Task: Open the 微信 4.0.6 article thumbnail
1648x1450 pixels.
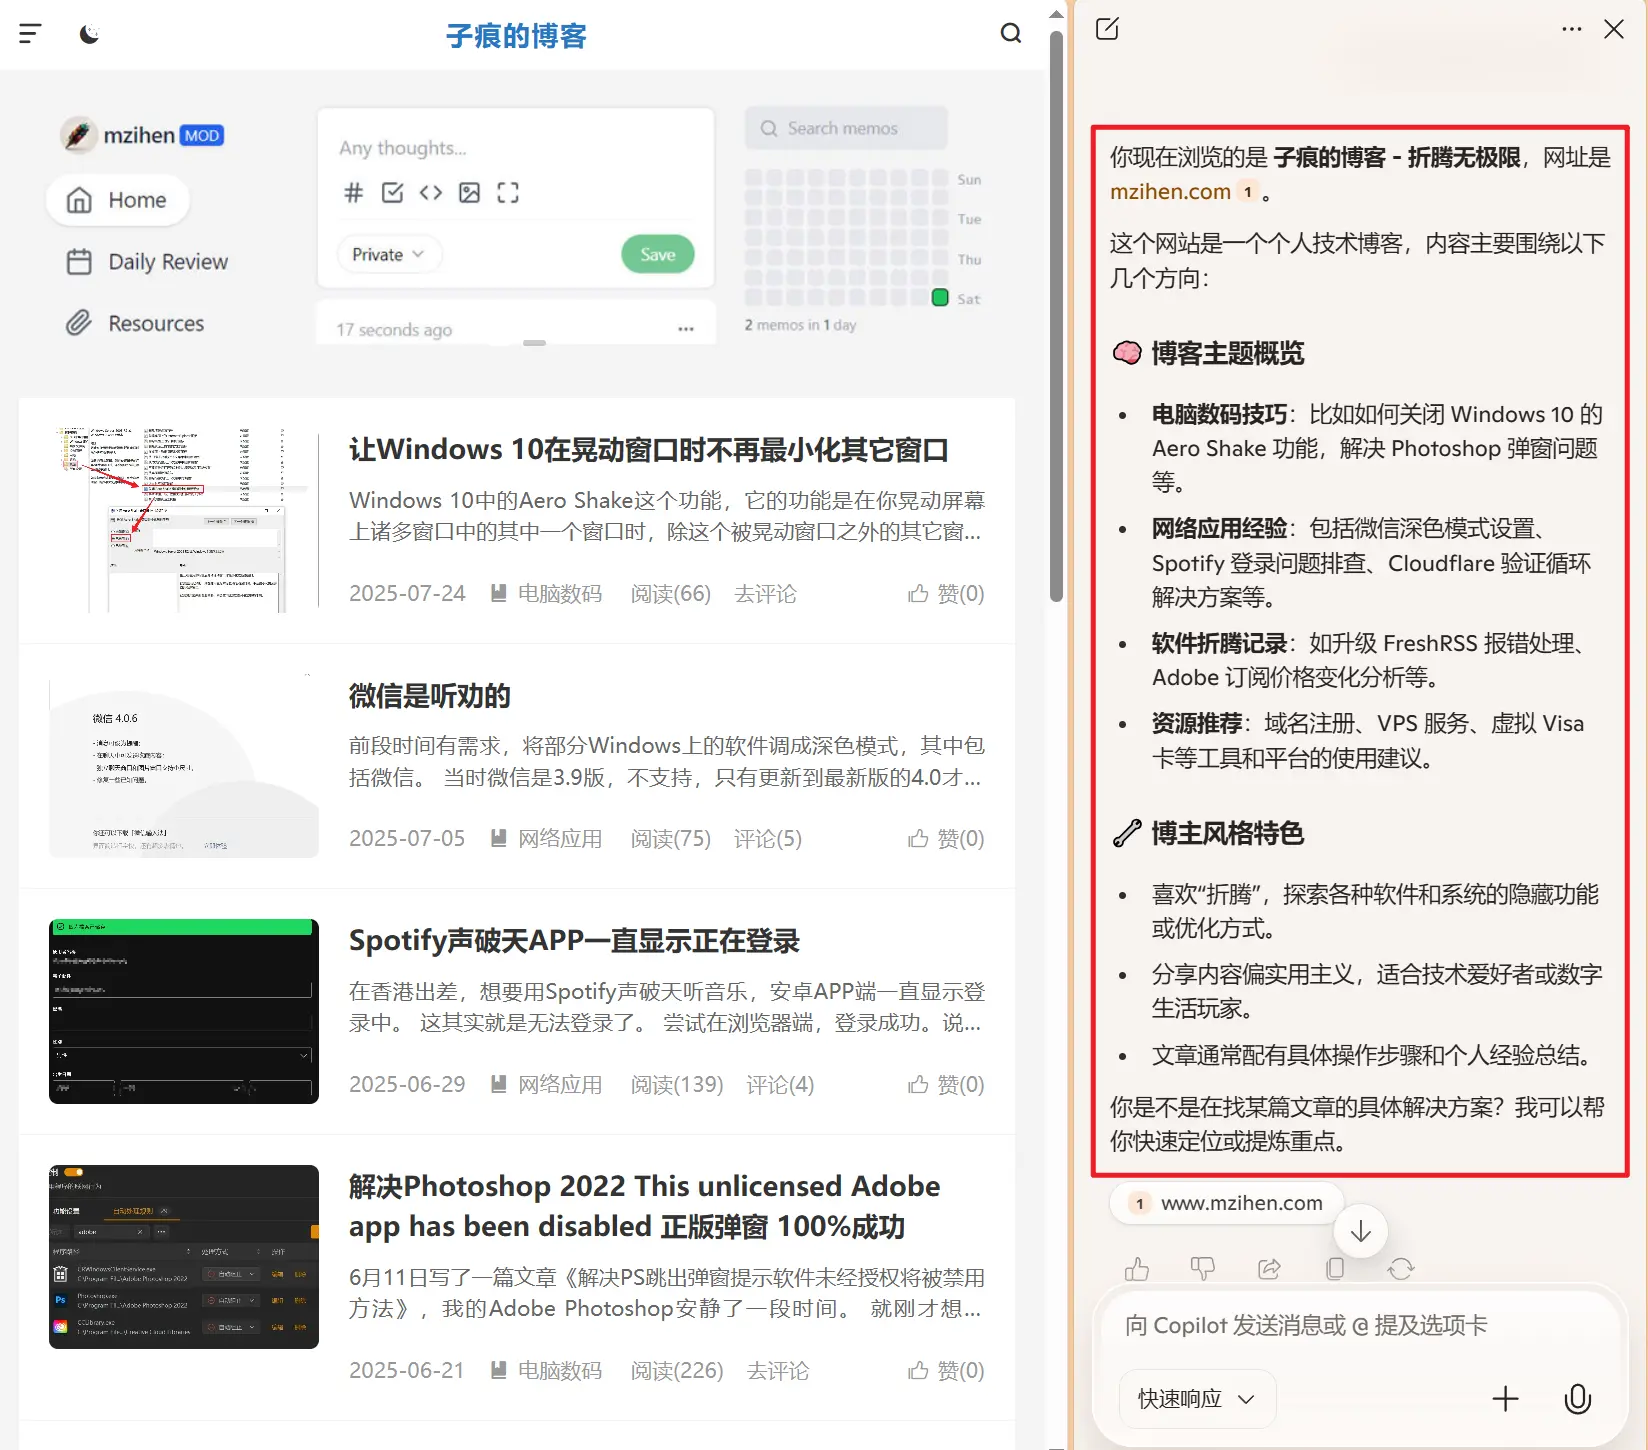Action: coord(184,765)
